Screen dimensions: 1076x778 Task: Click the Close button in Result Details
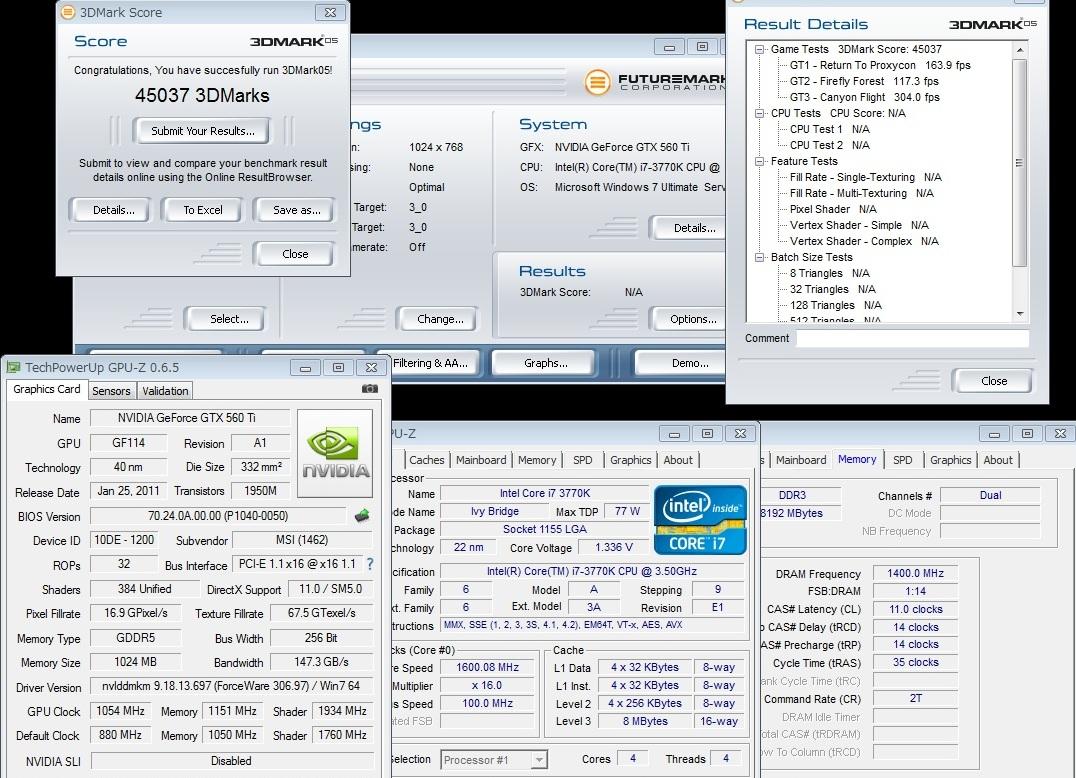coord(994,381)
